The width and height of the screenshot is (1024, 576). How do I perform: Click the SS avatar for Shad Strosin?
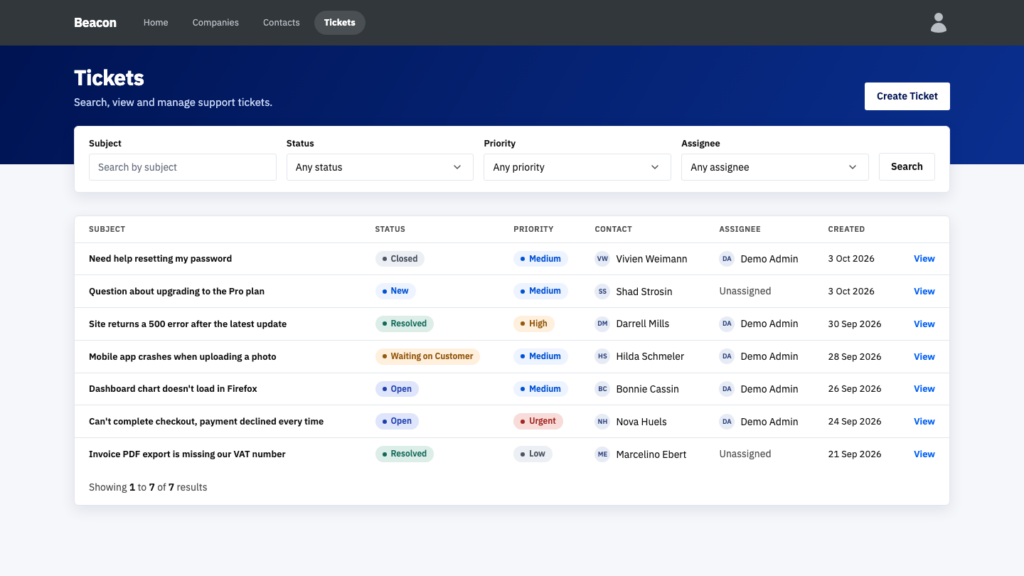pos(602,291)
